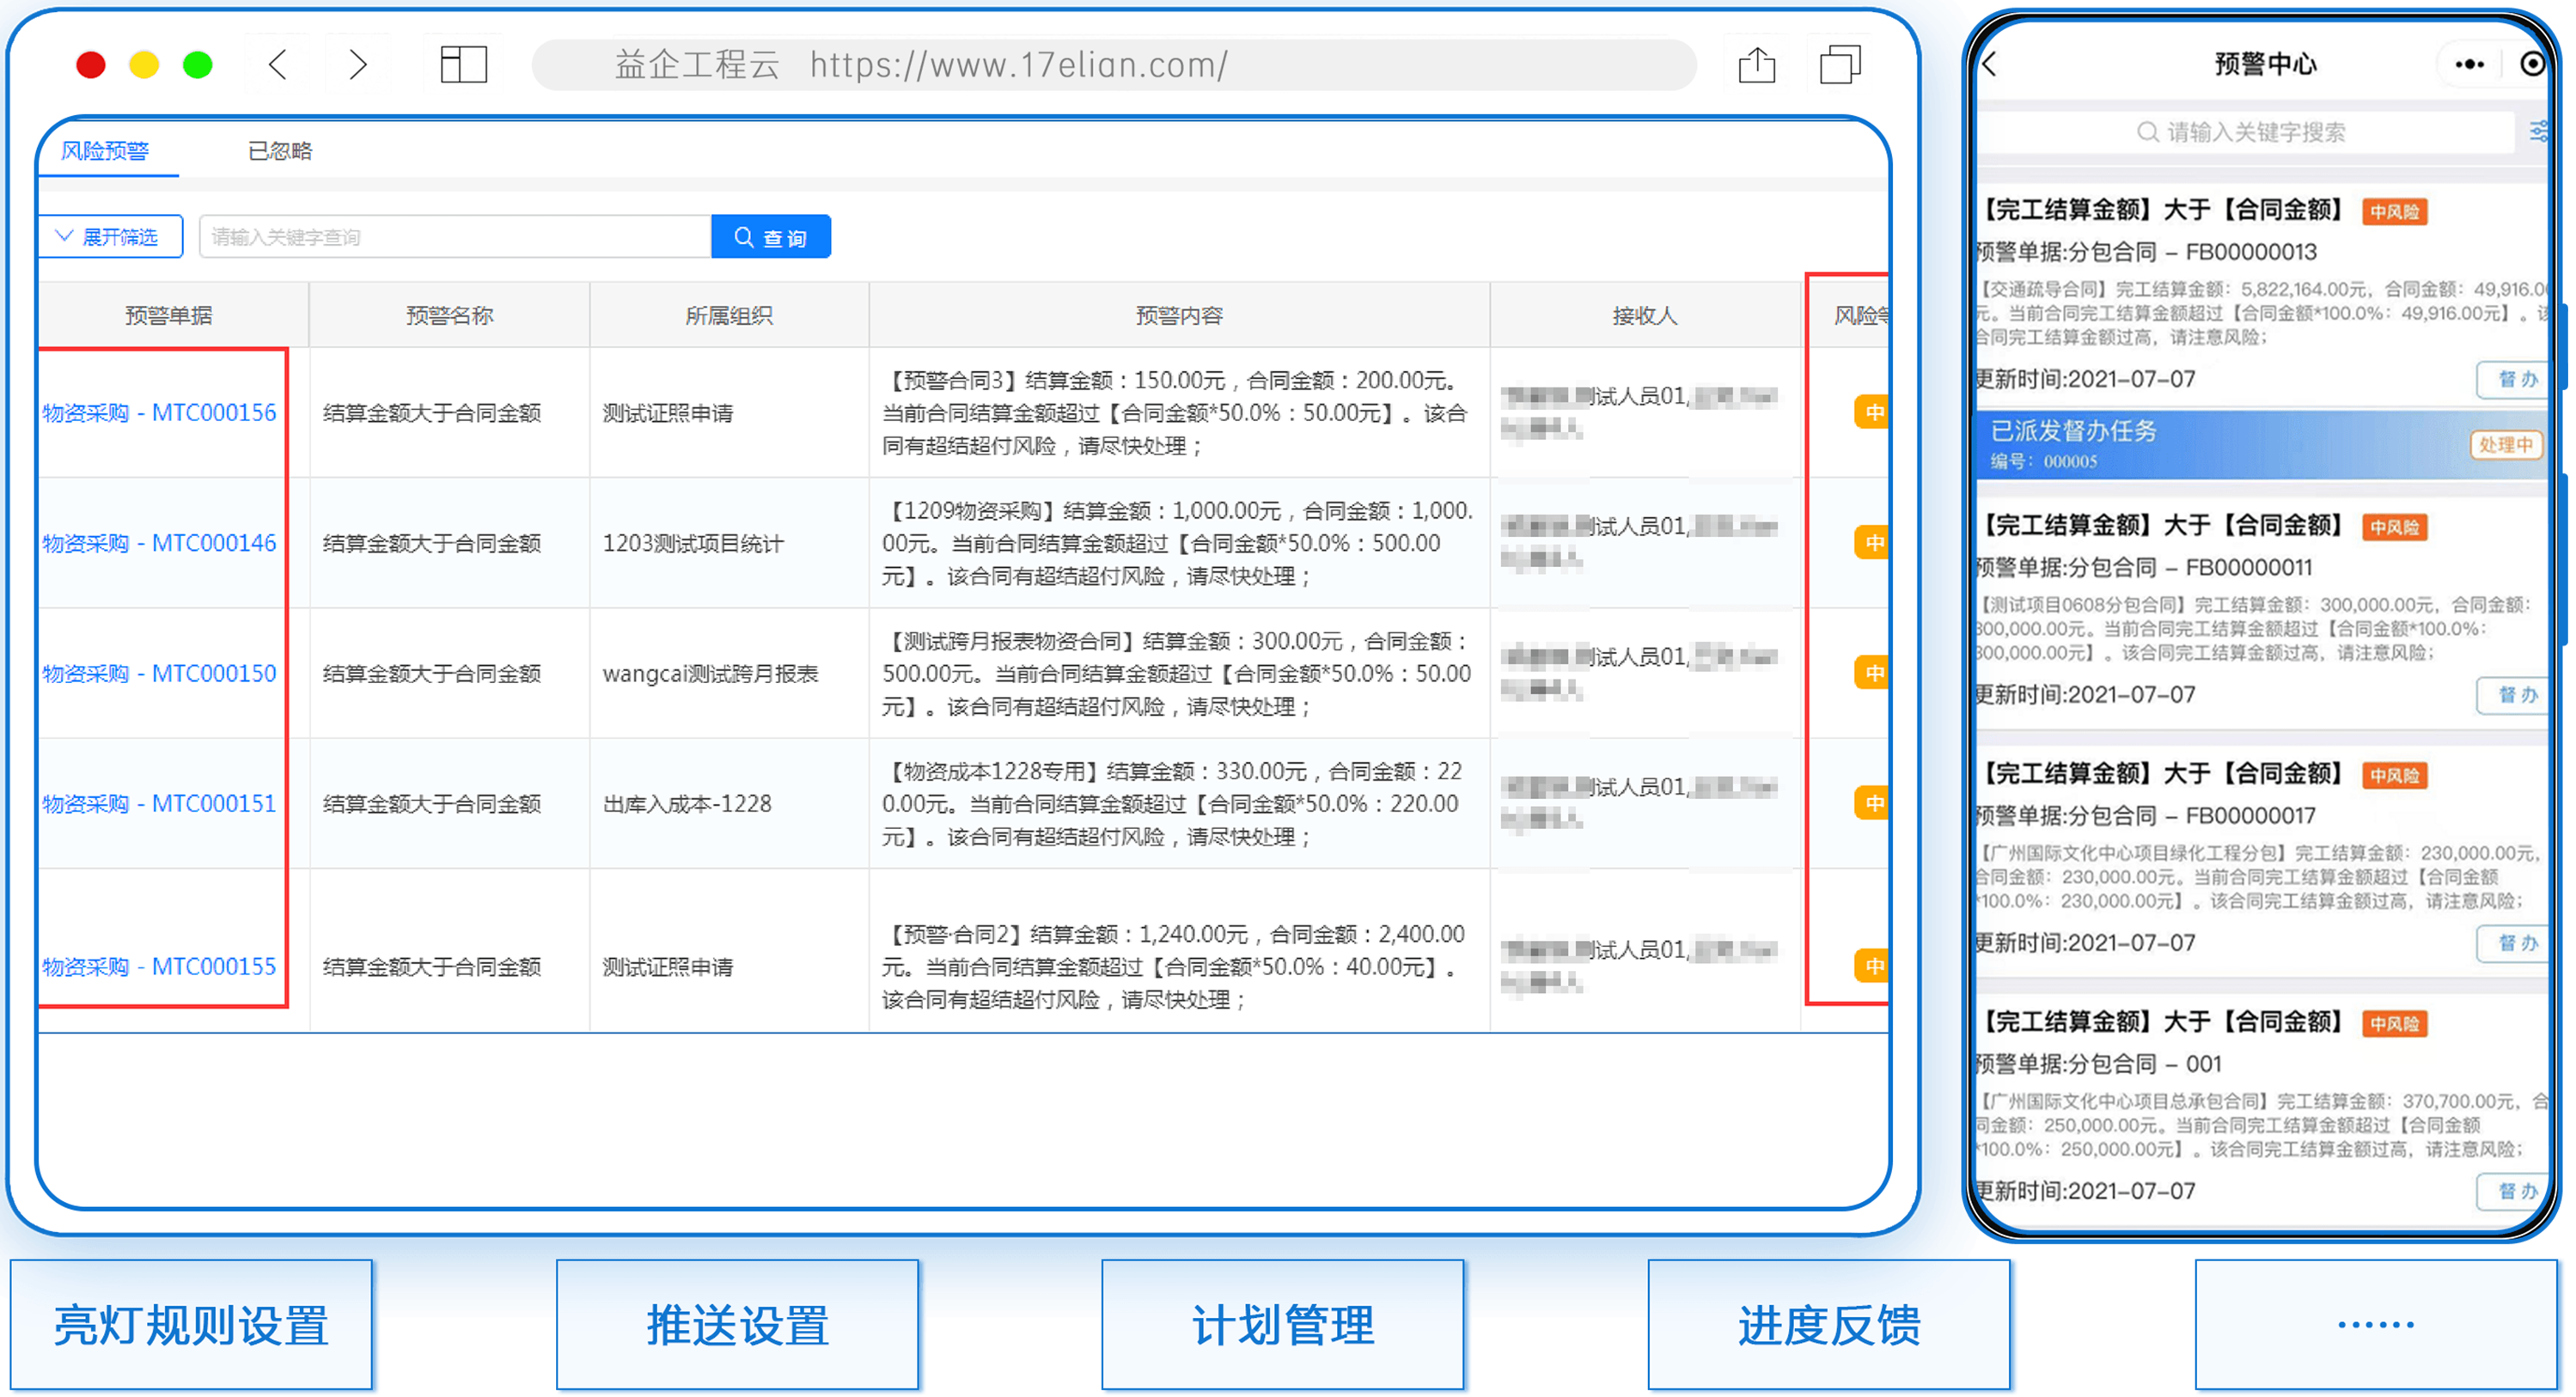Open link 物资采购 - MTC000146
This screenshot has width=2576, height=1397.
159,543
